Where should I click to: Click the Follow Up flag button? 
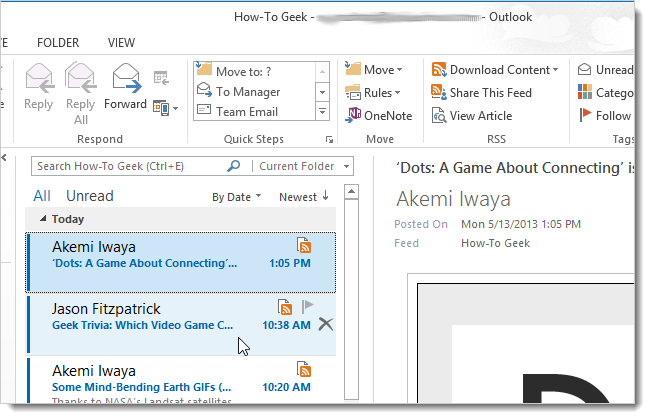(605, 116)
